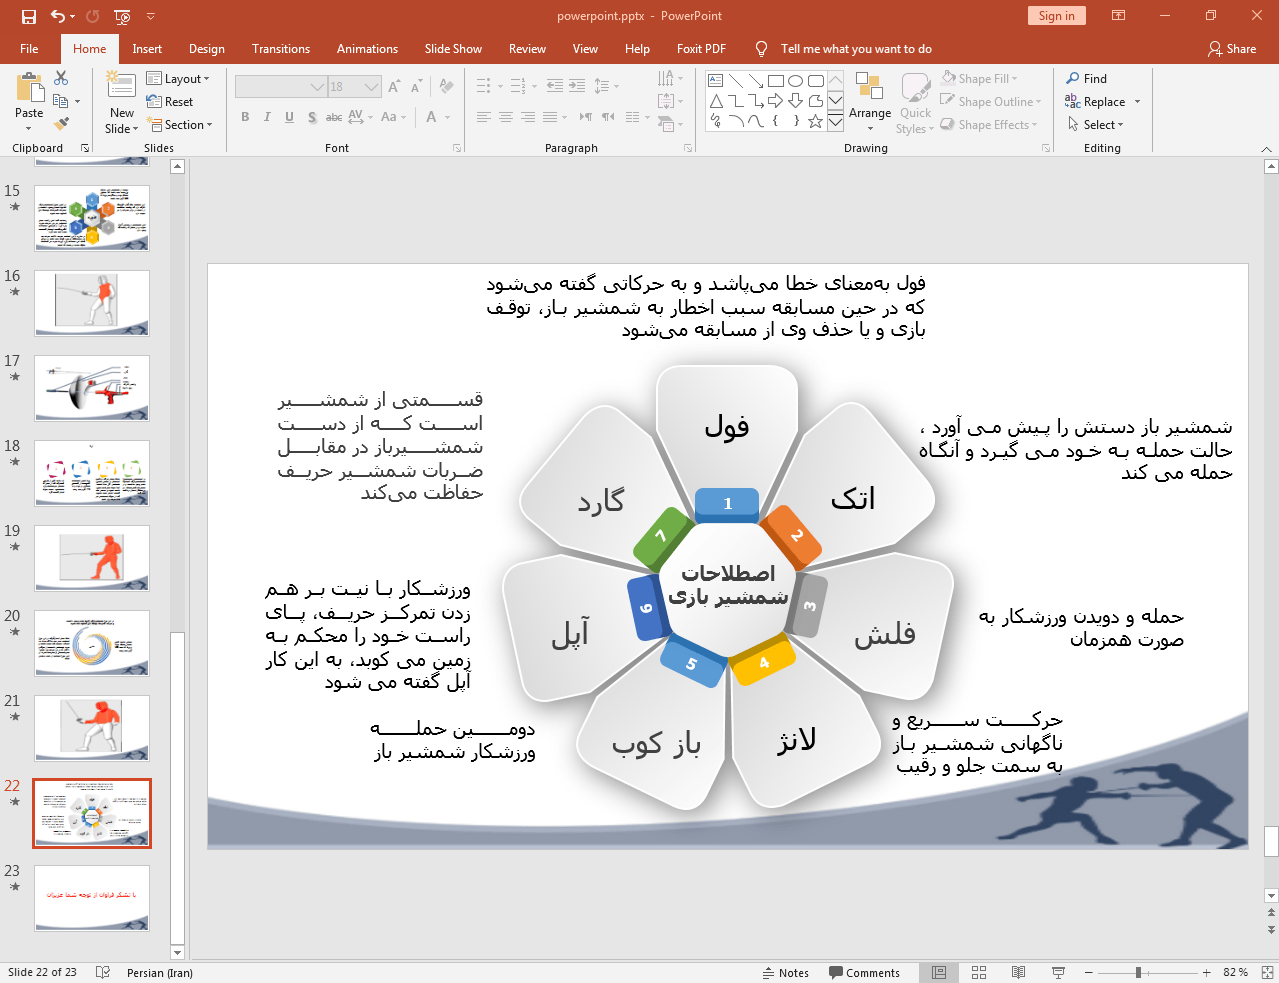This screenshot has height=983, width=1279.
Task: Toggle align right for paragraph
Action: 528,117
